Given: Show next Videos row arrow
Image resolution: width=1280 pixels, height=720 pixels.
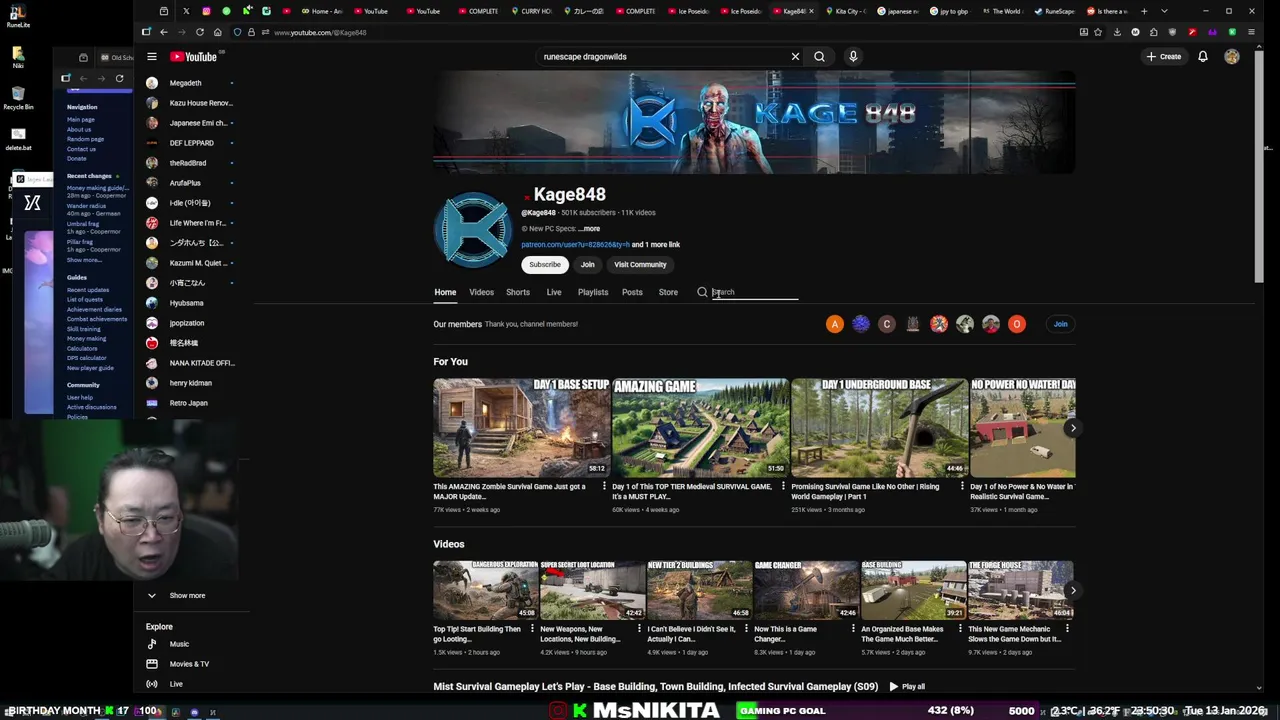Looking at the screenshot, I should (1073, 591).
